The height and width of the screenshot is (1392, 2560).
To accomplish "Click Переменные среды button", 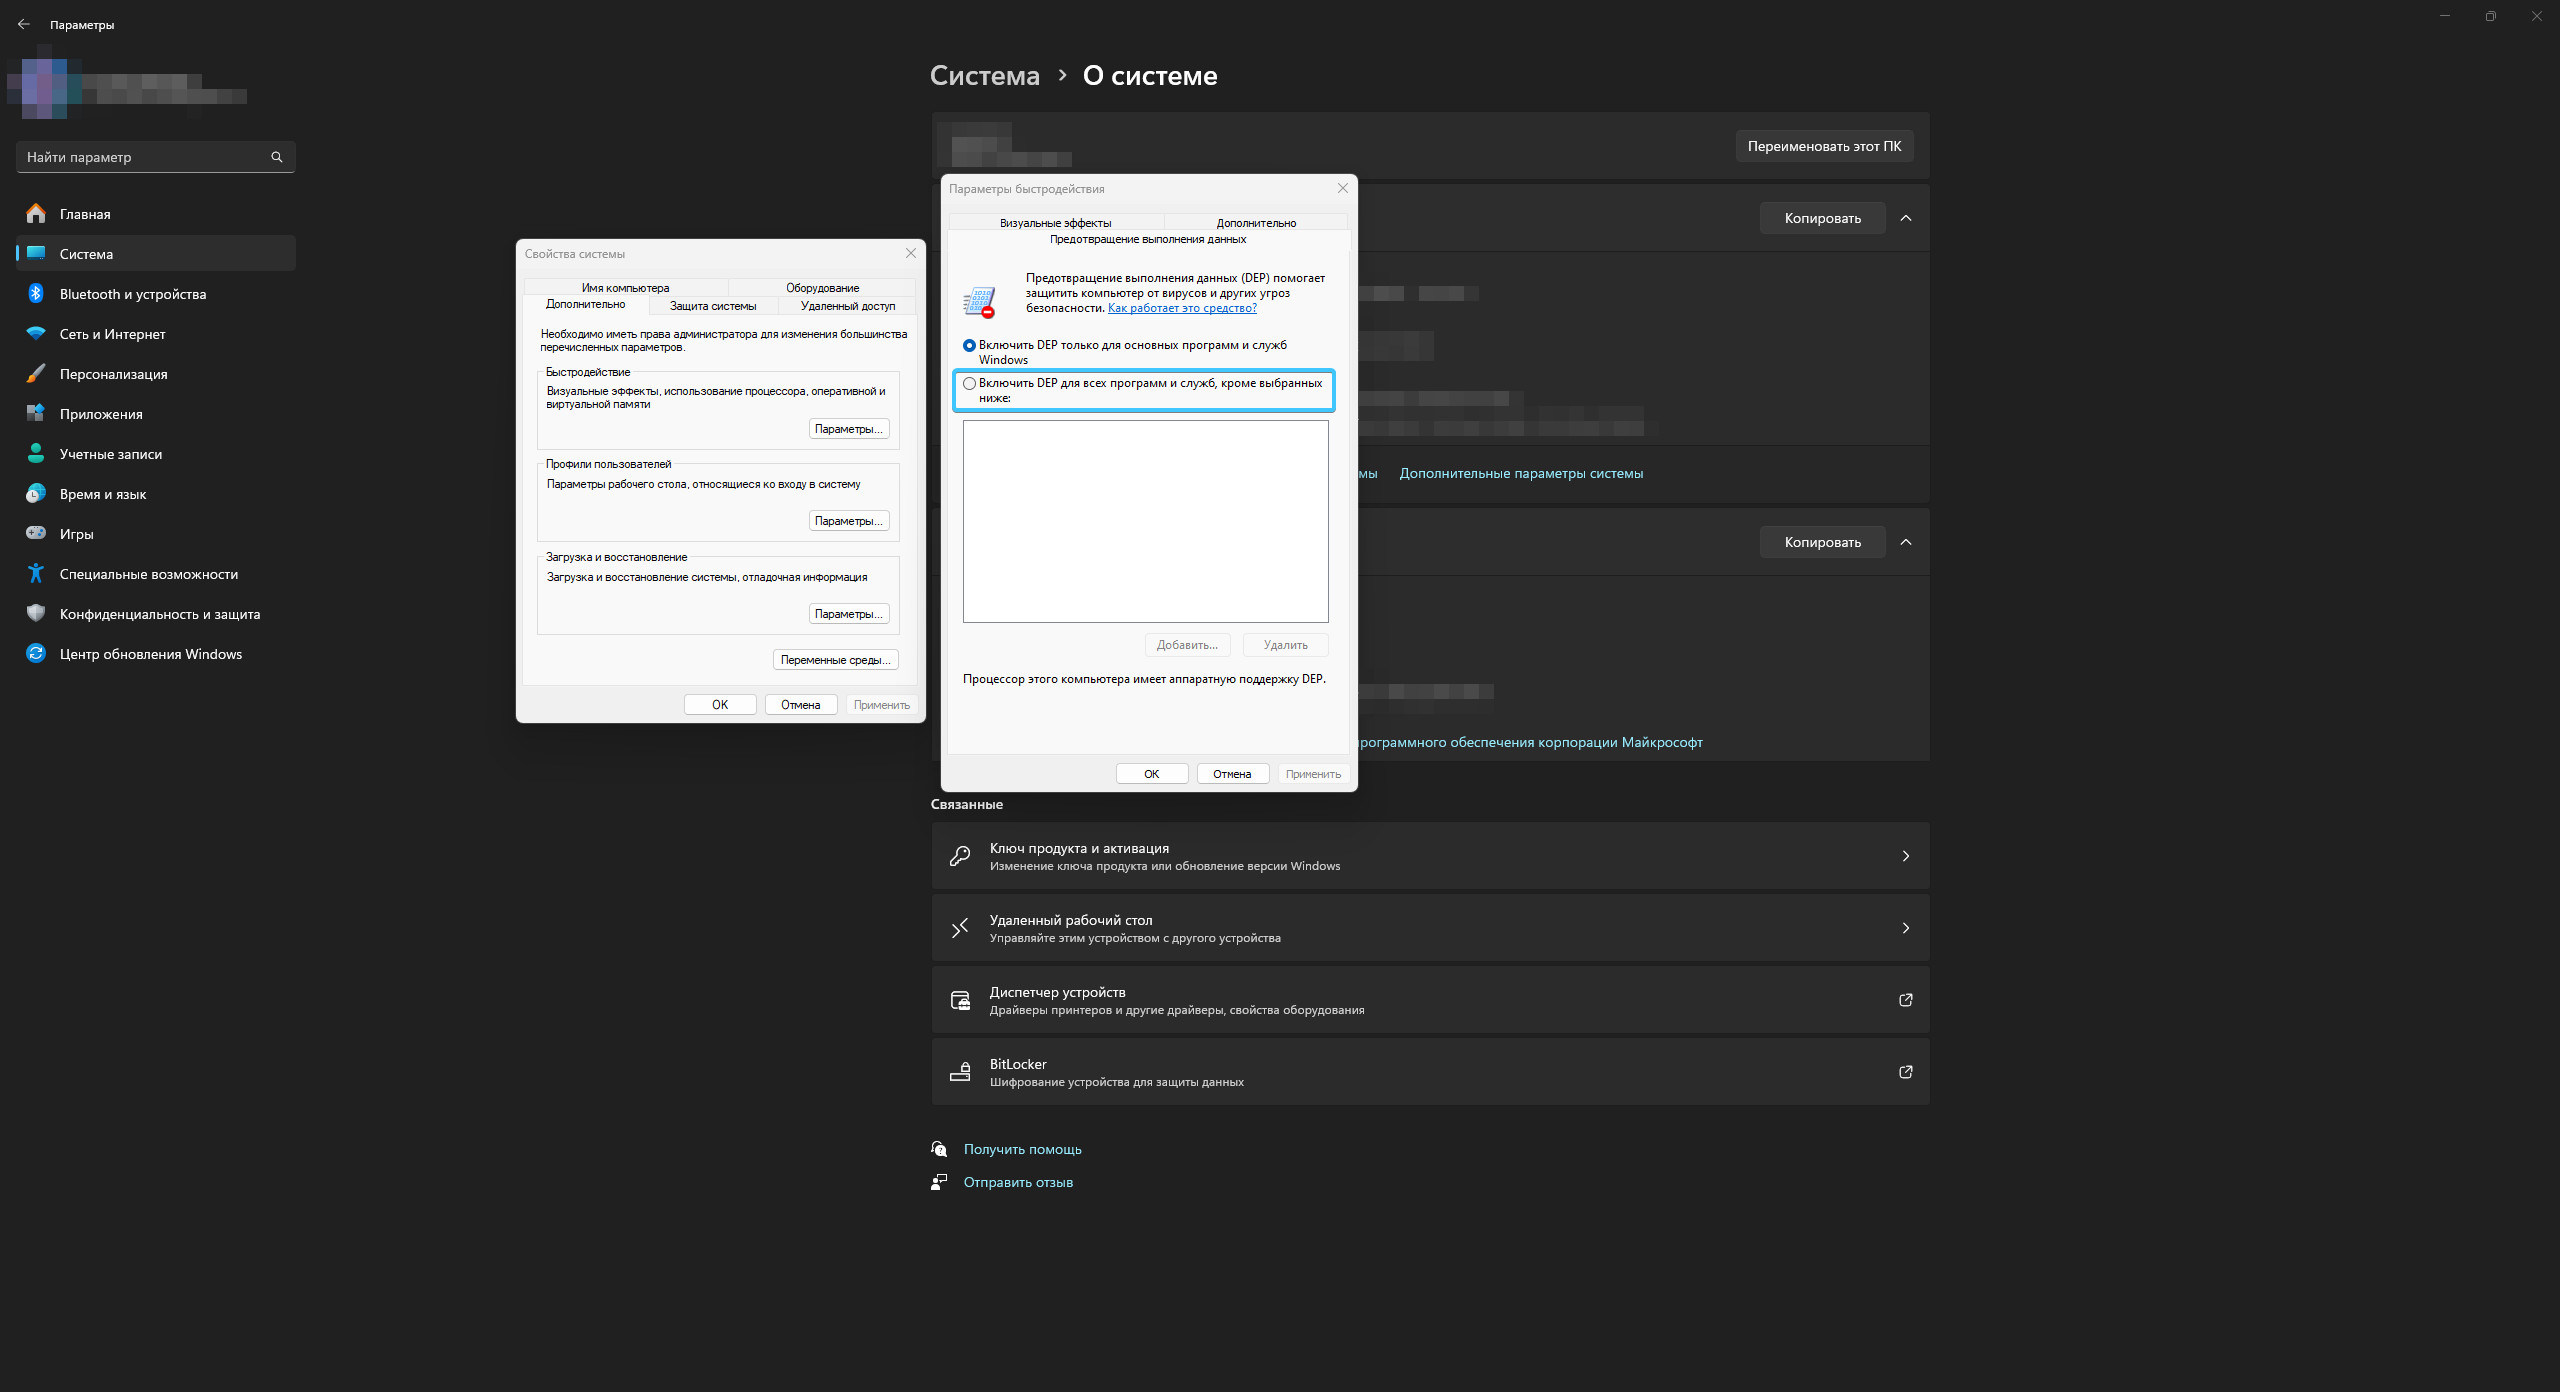I will click(x=835, y=660).
